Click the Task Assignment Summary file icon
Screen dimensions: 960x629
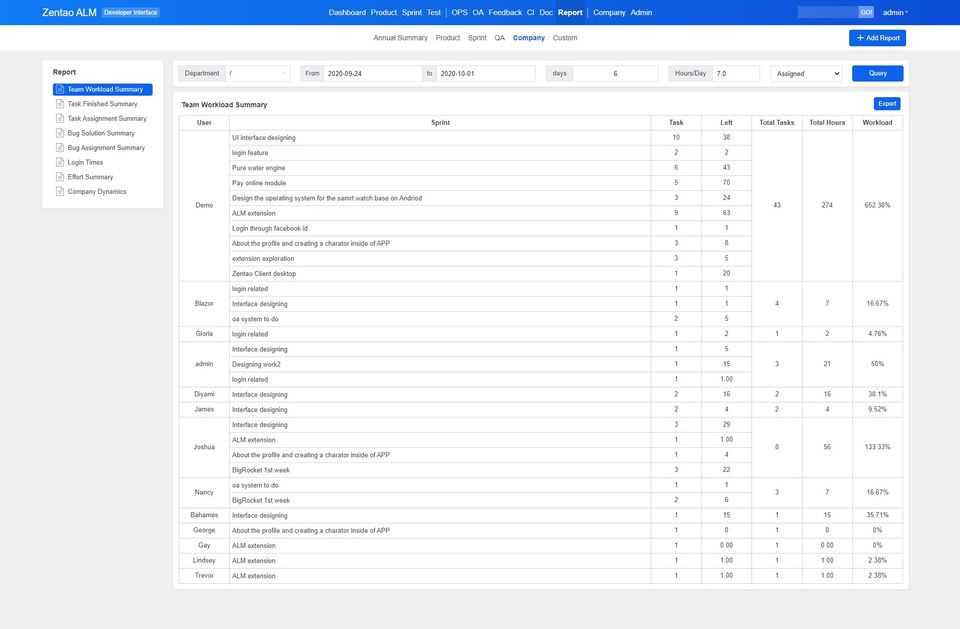coord(60,119)
